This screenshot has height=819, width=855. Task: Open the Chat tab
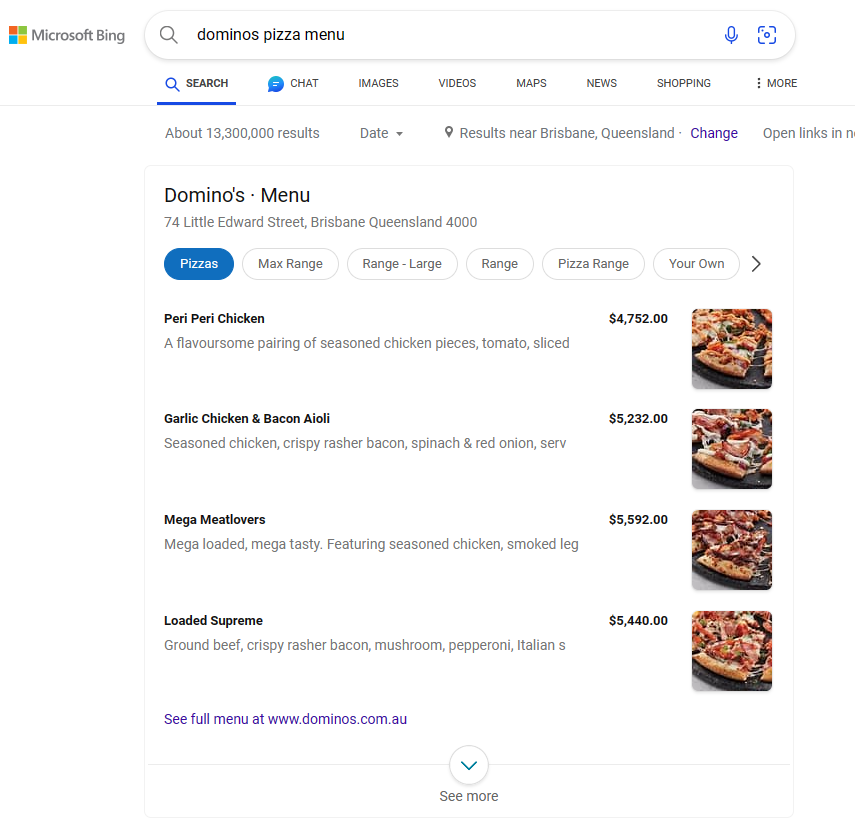293,84
